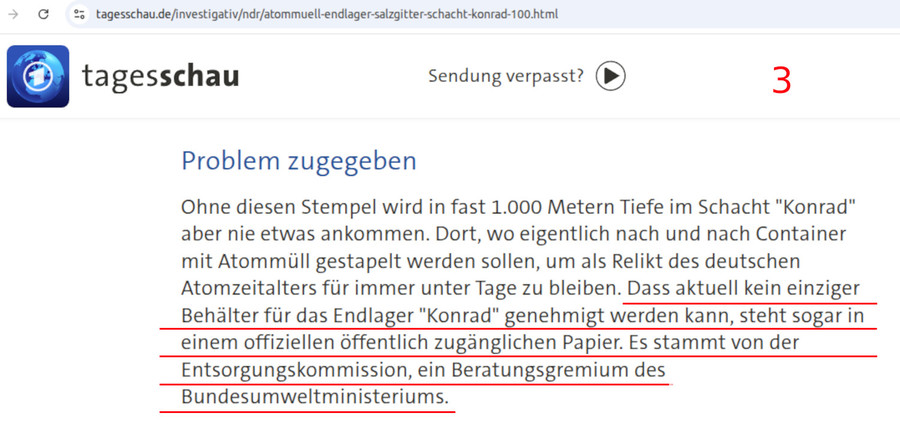Click the 'Problem zugegeben' heading

tap(298, 161)
